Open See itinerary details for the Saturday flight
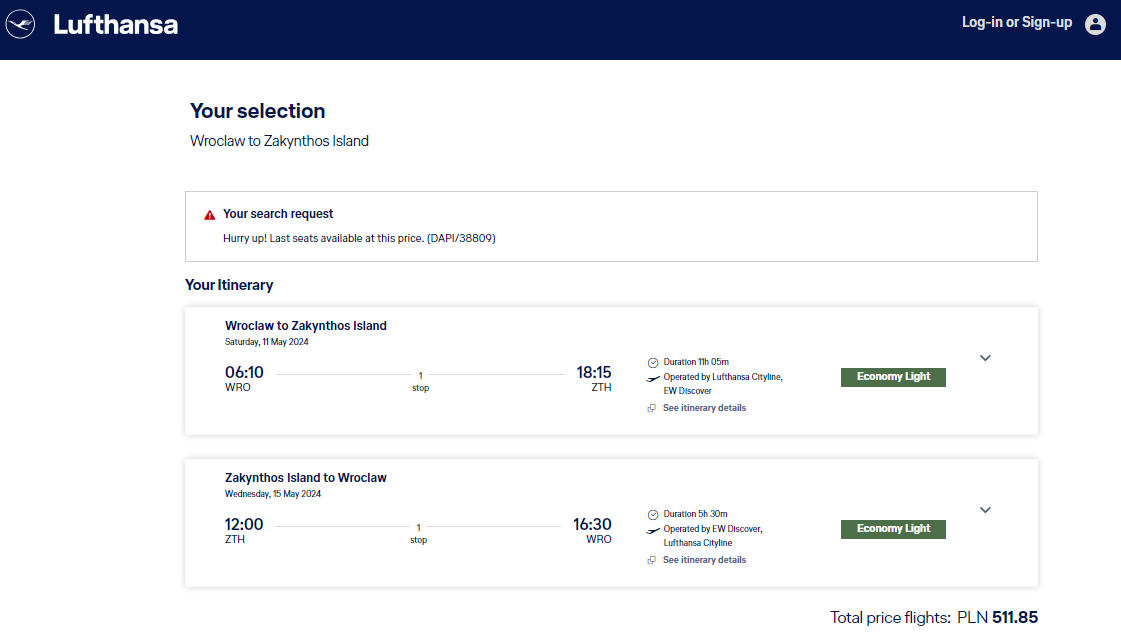Image resolution: width=1121 pixels, height=641 pixels. [x=704, y=408]
